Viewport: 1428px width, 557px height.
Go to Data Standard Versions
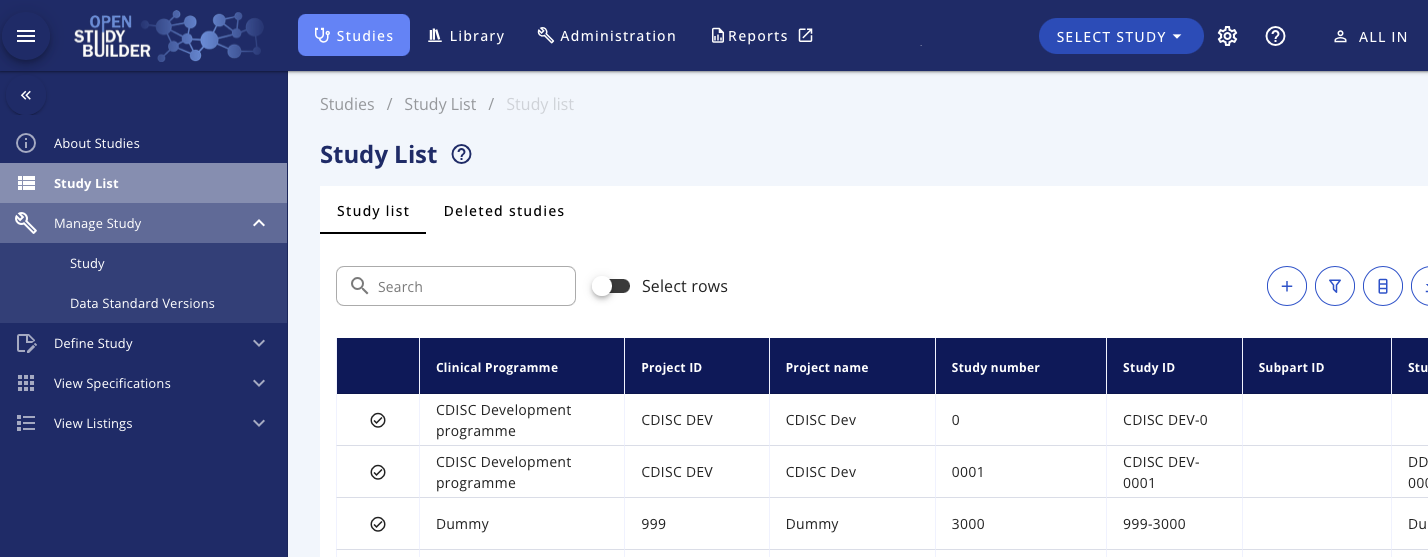click(142, 303)
